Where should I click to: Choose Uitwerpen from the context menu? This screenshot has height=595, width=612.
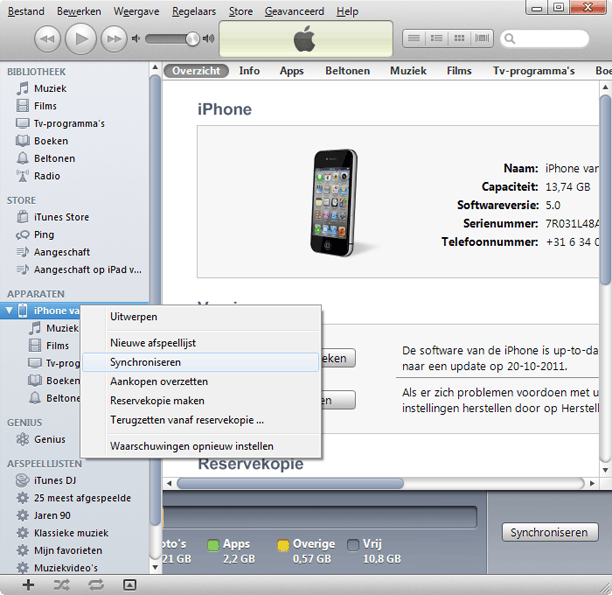click(x=201, y=317)
